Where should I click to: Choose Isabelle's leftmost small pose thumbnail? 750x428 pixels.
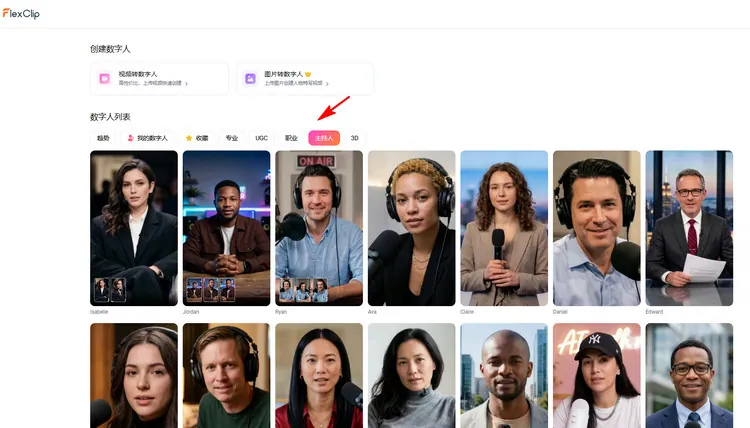(101, 290)
